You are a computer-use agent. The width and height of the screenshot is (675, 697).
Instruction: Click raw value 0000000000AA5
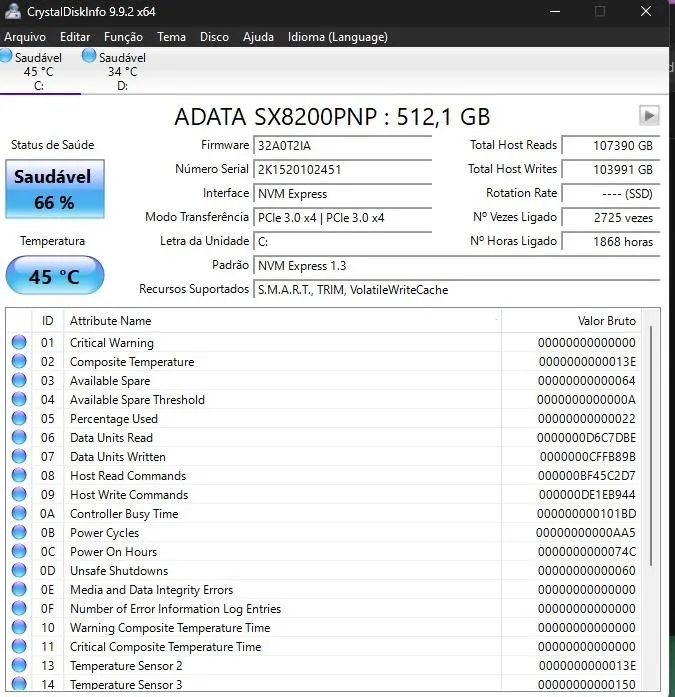coord(586,533)
